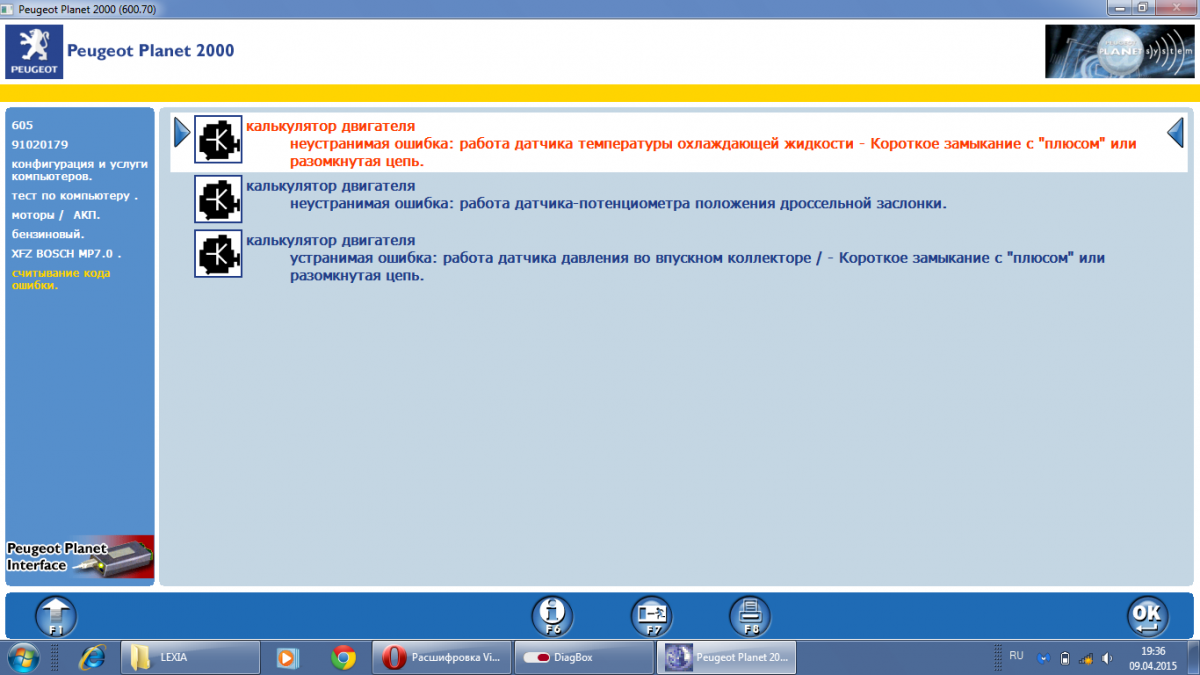The height and width of the screenshot is (675, 1200).
Task: Click the volume tray icon
Action: (1107, 658)
